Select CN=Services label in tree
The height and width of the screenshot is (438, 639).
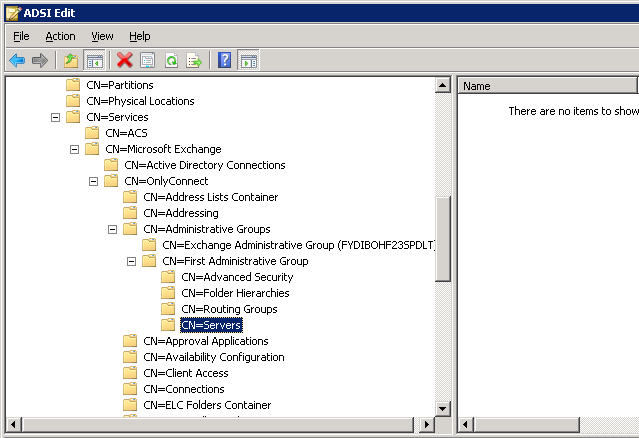[117, 117]
